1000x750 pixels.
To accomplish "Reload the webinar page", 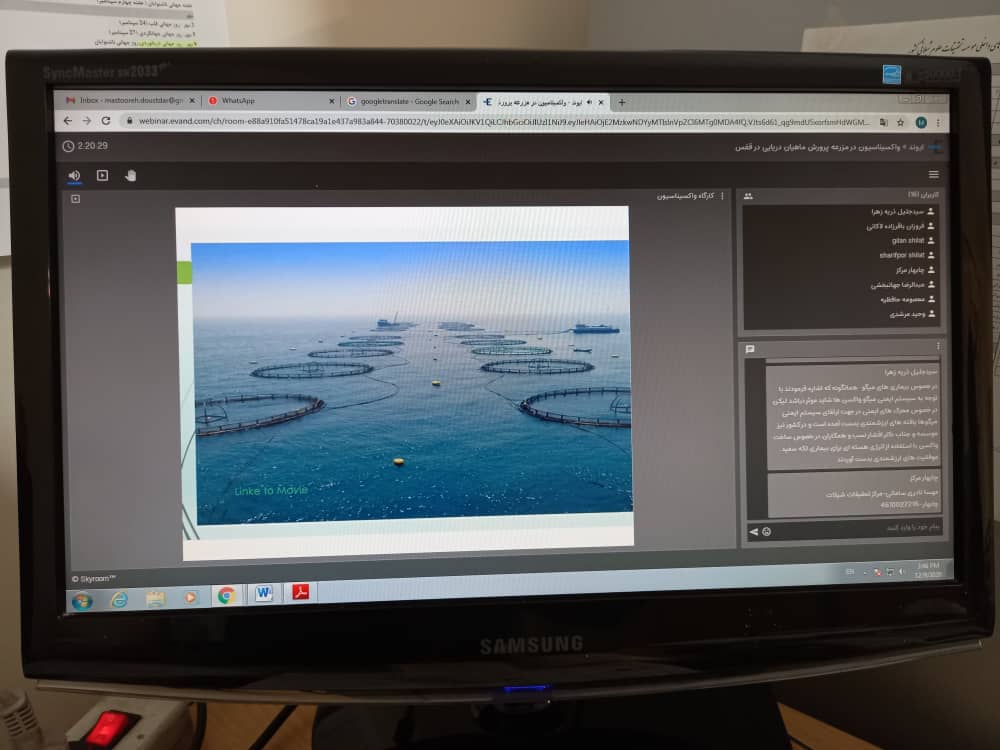I will click(107, 121).
